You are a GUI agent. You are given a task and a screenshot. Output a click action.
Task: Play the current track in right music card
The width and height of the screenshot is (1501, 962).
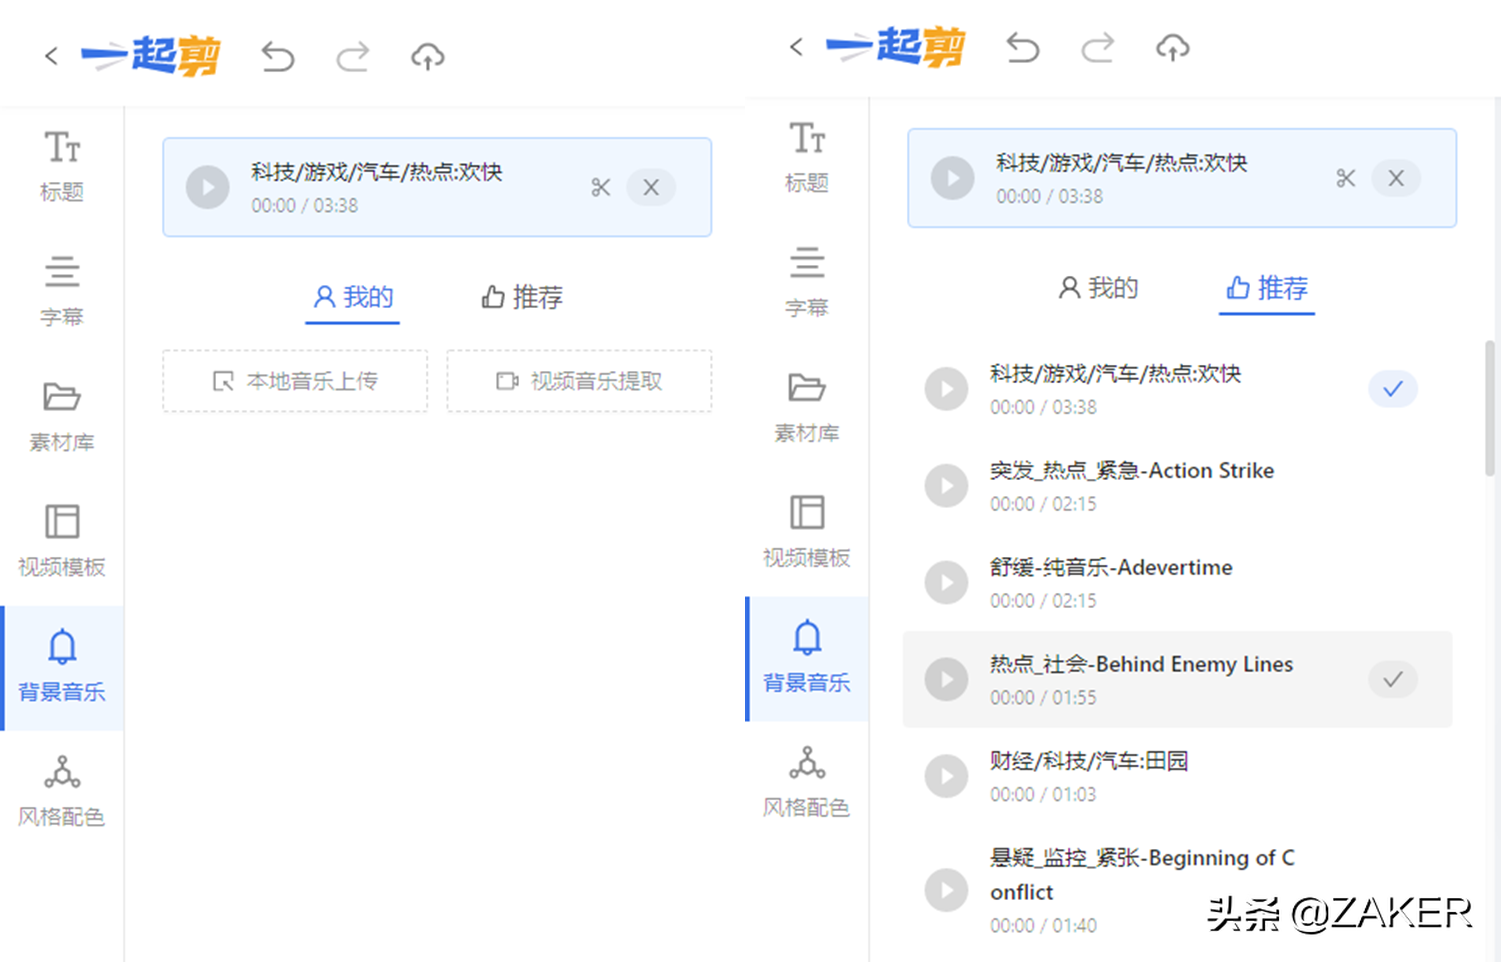click(x=953, y=178)
